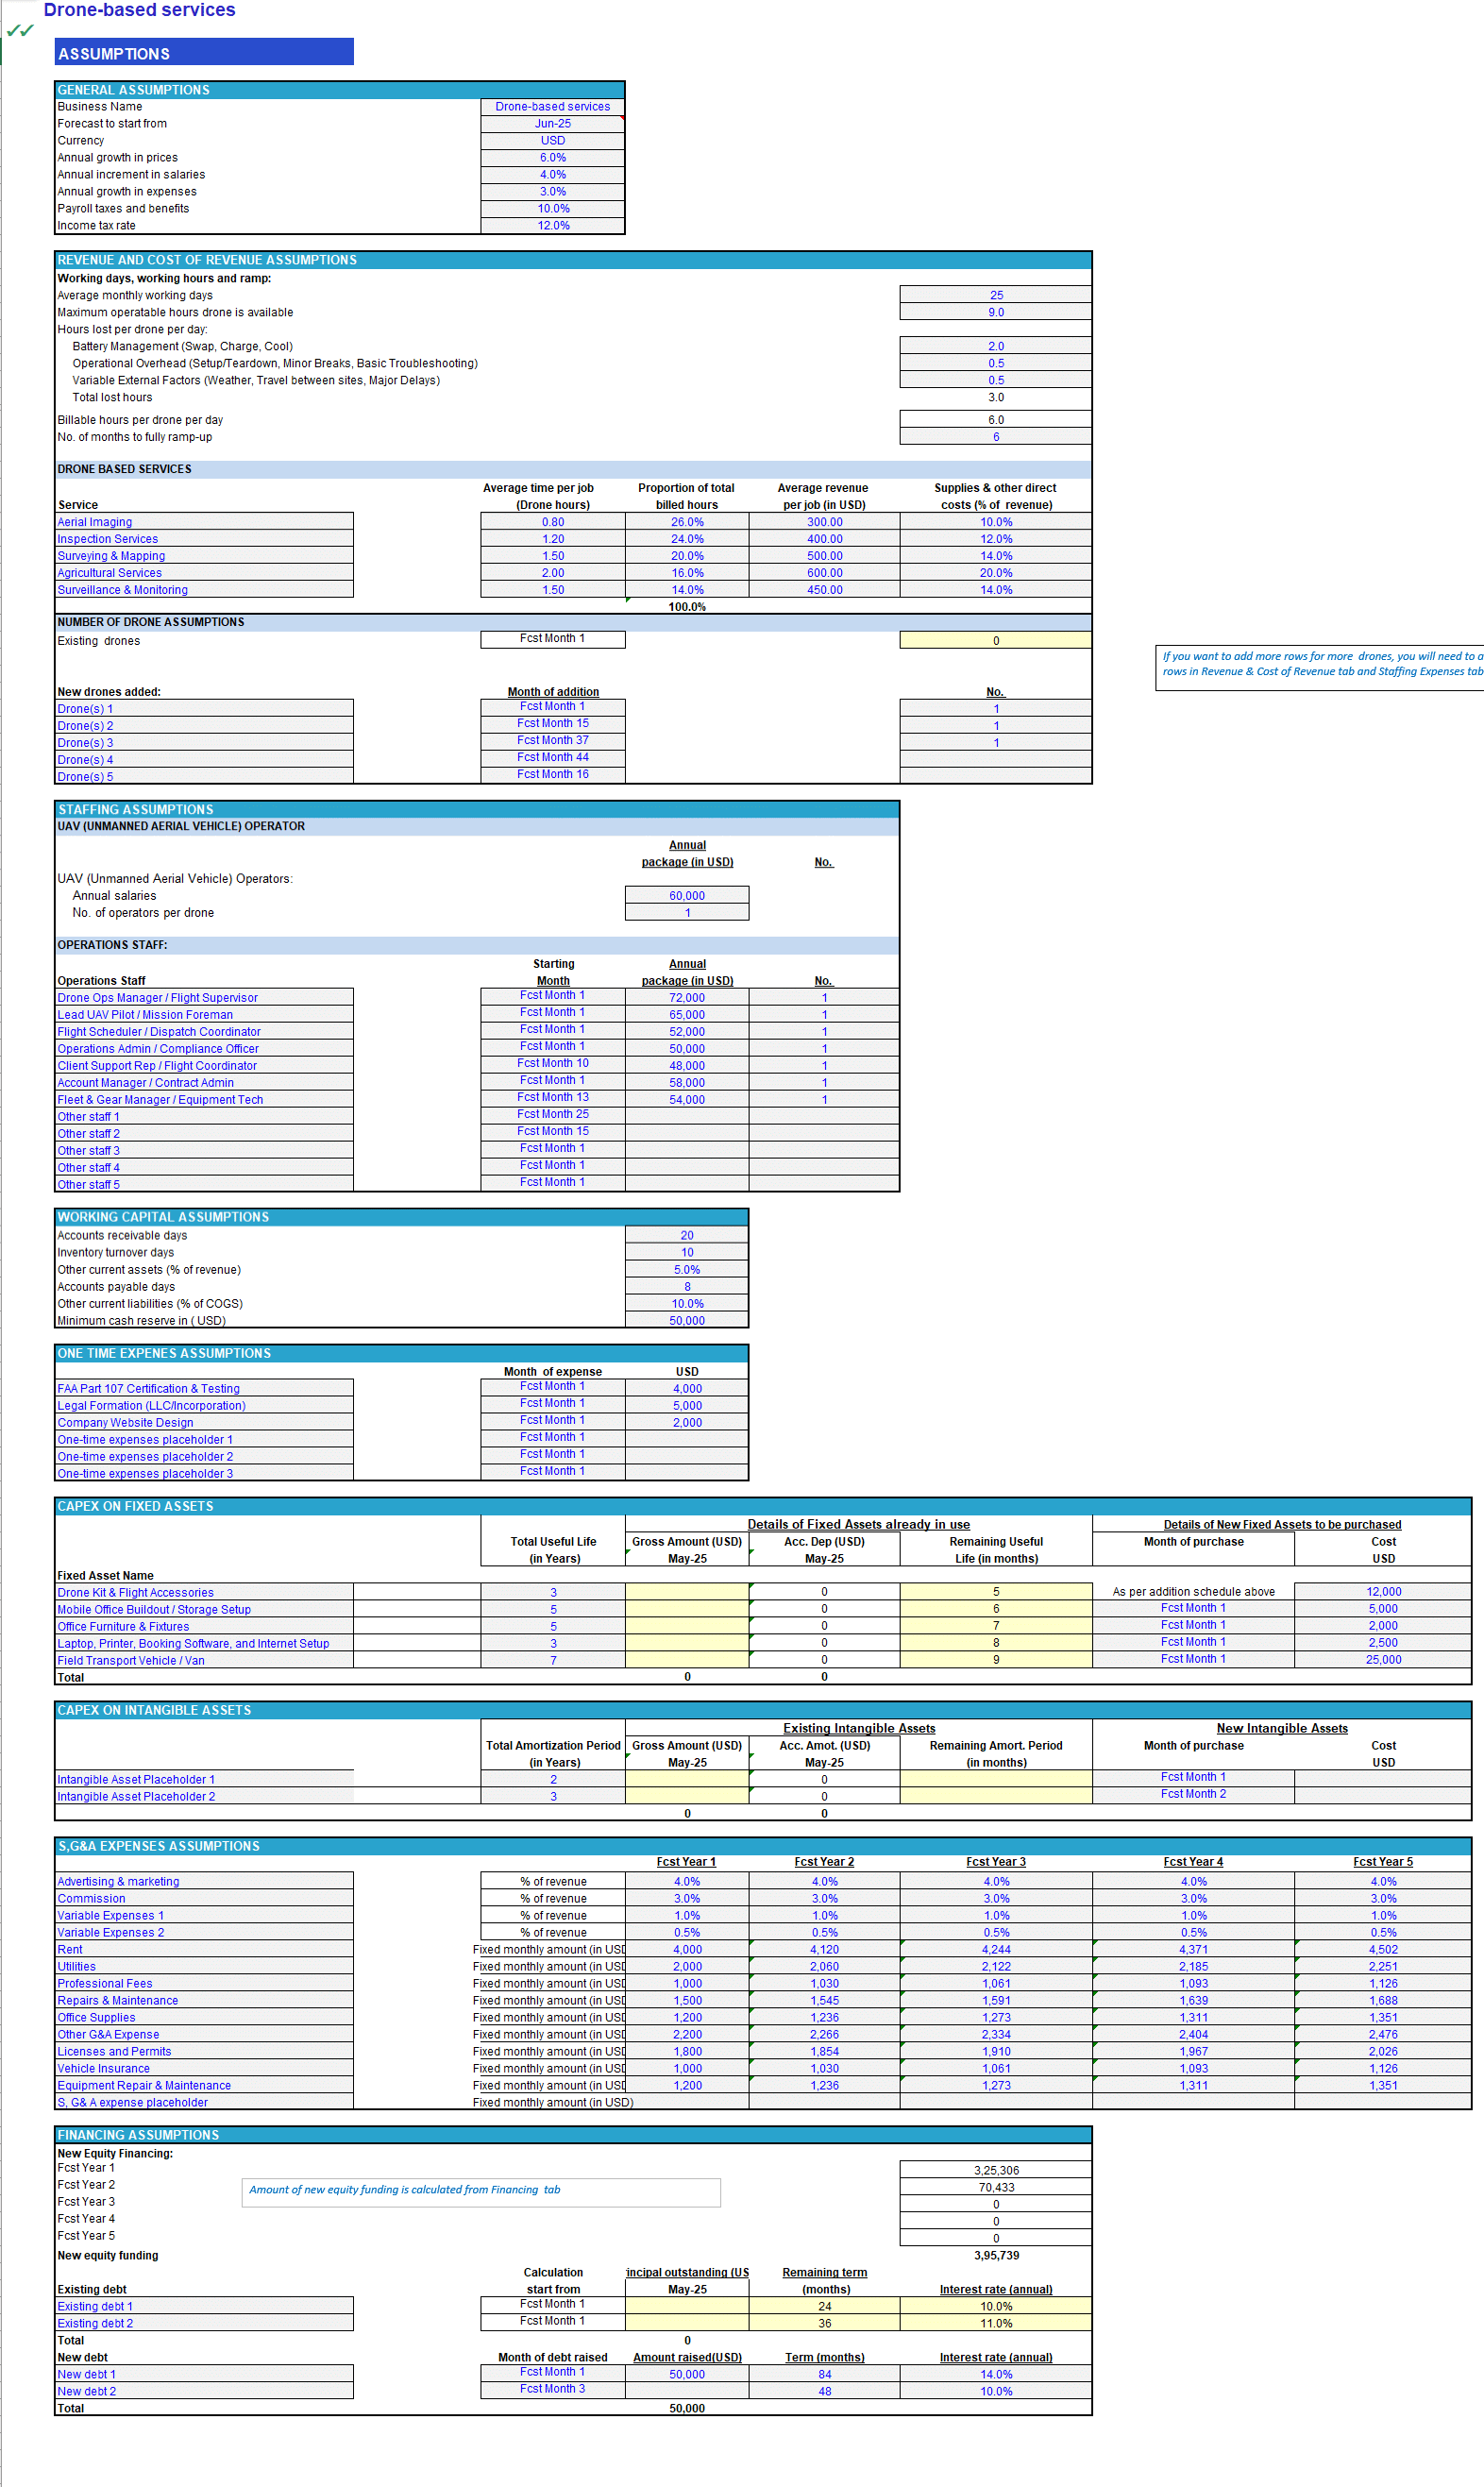The width and height of the screenshot is (1484, 2487).
Task: Select the Business Name value cell
Action: [x=552, y=107]
